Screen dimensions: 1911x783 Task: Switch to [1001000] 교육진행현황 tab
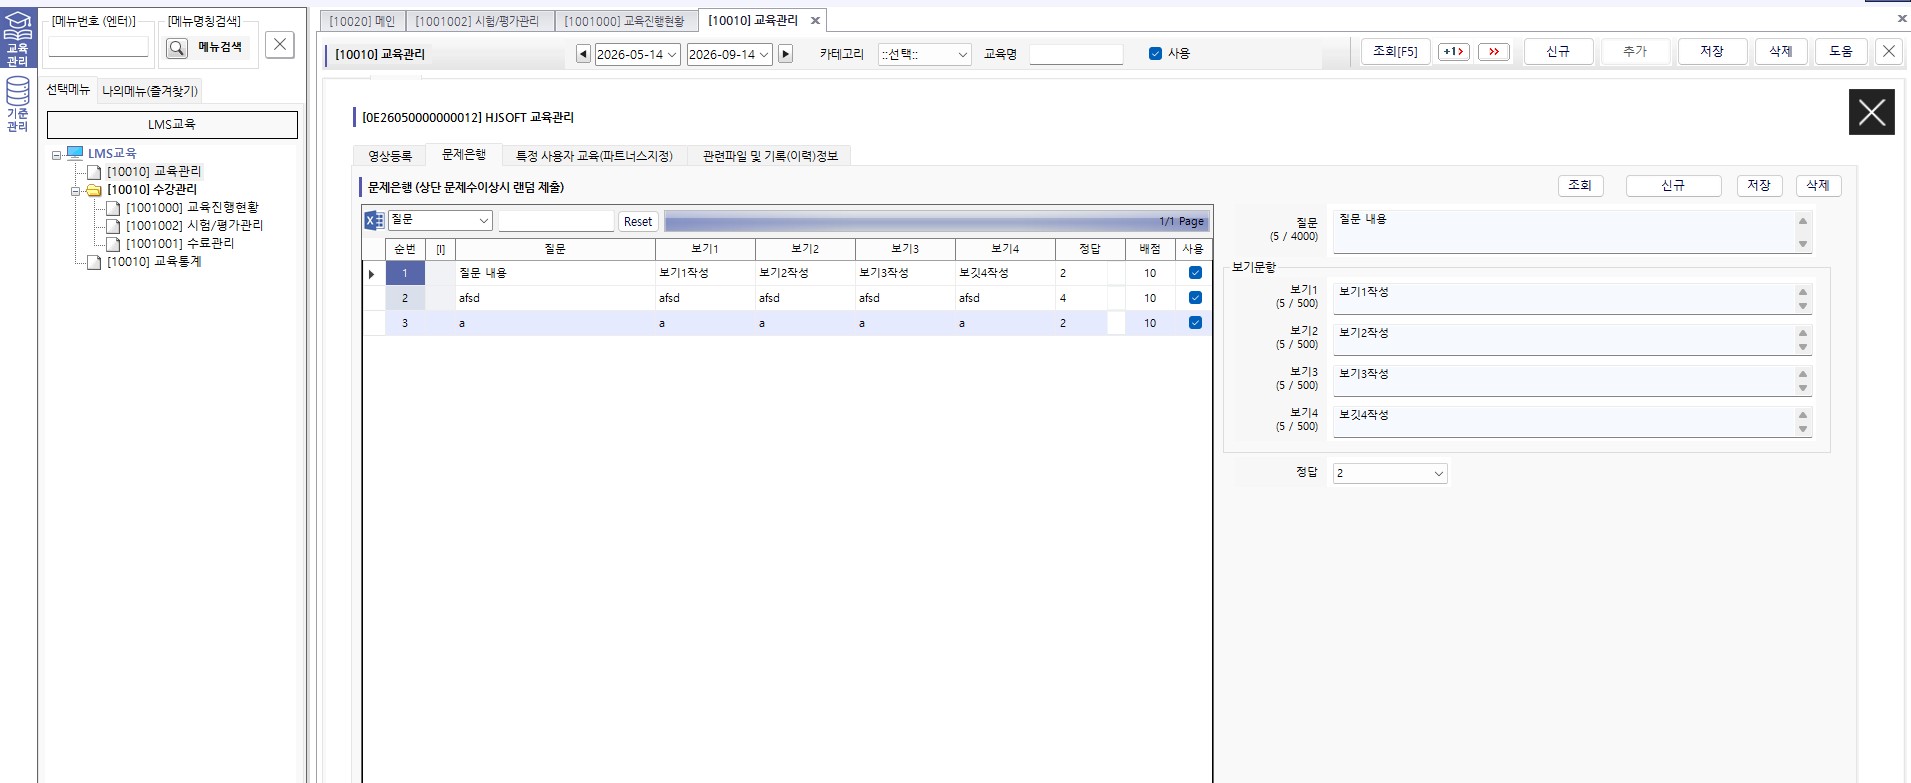click(x=624, y=21)
